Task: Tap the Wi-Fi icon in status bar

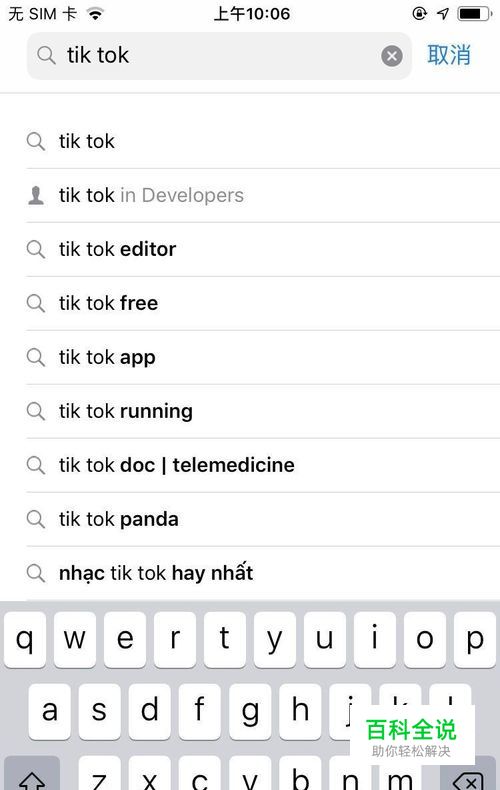Action: click(x=95, y=14)
